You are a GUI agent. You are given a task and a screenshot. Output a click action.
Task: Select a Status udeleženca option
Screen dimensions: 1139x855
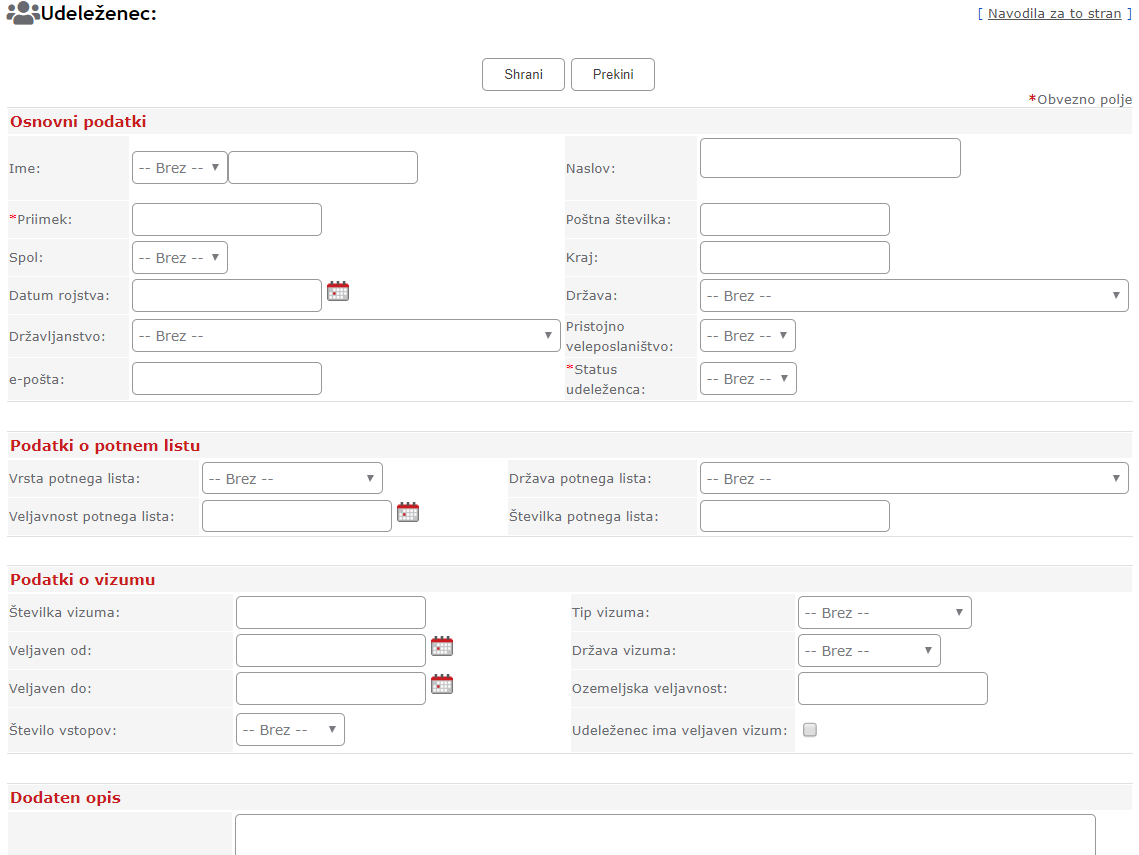click(x=748, y=379)
